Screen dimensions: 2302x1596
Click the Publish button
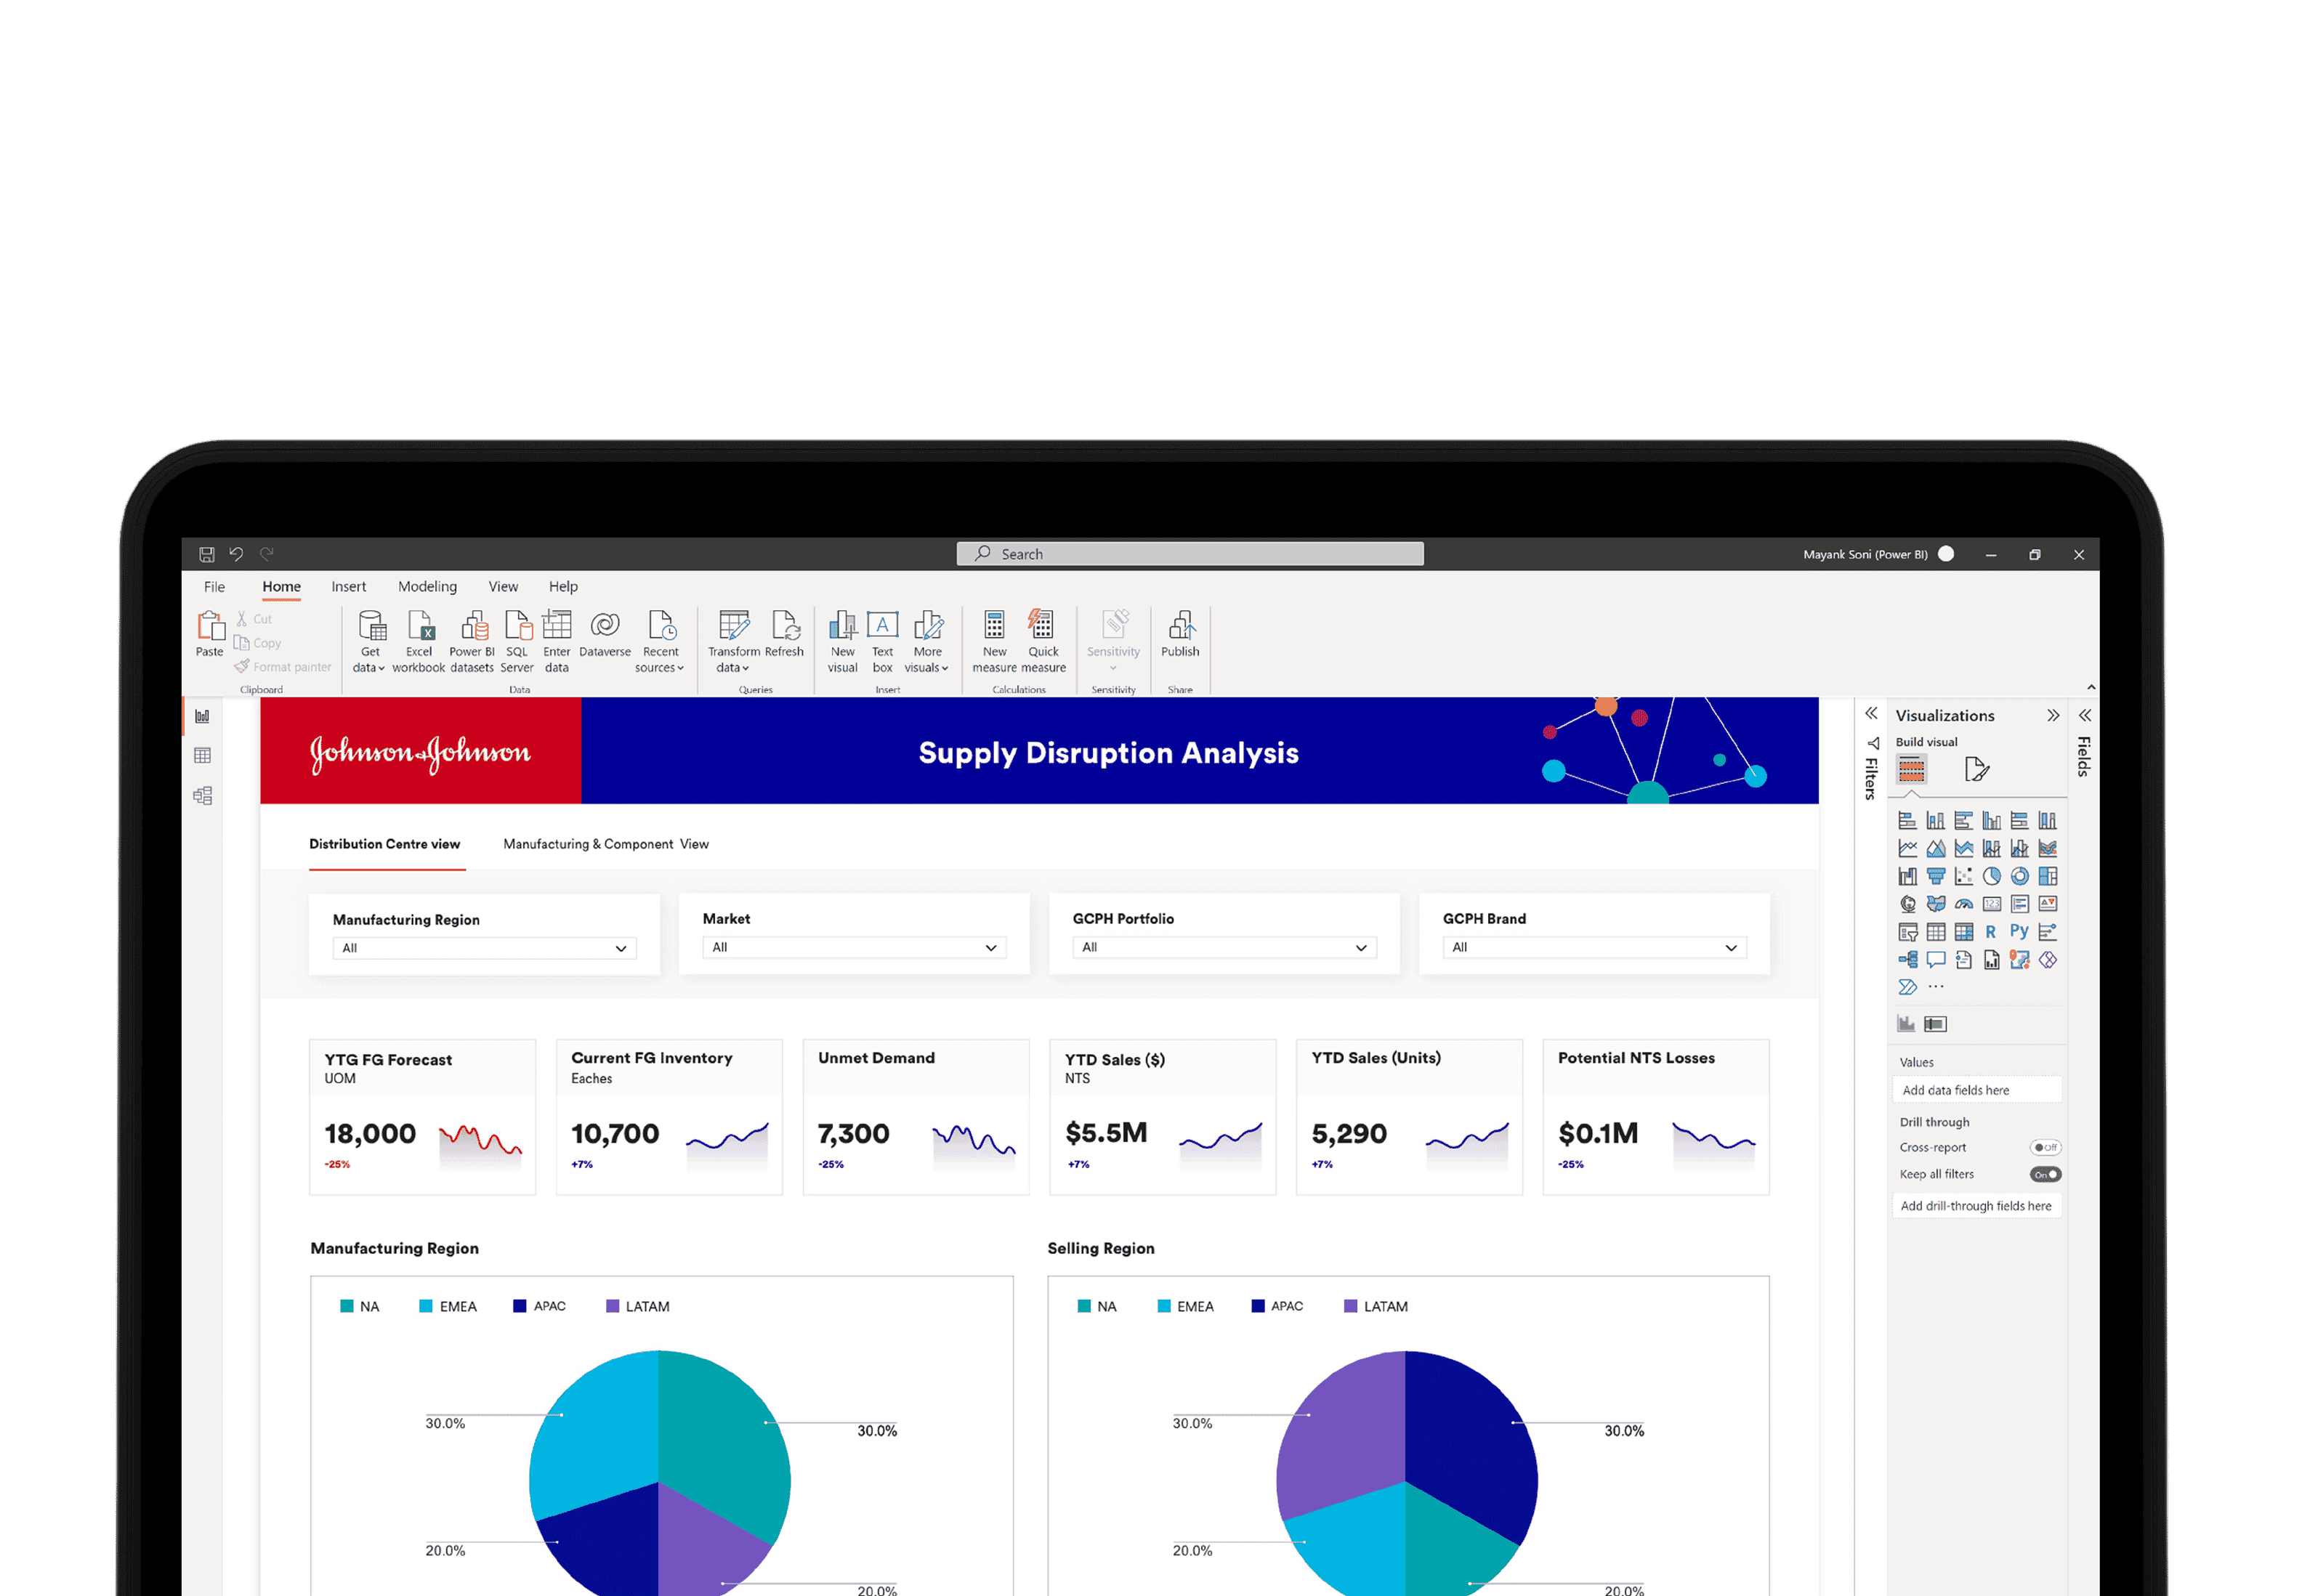coord(1180,634)
